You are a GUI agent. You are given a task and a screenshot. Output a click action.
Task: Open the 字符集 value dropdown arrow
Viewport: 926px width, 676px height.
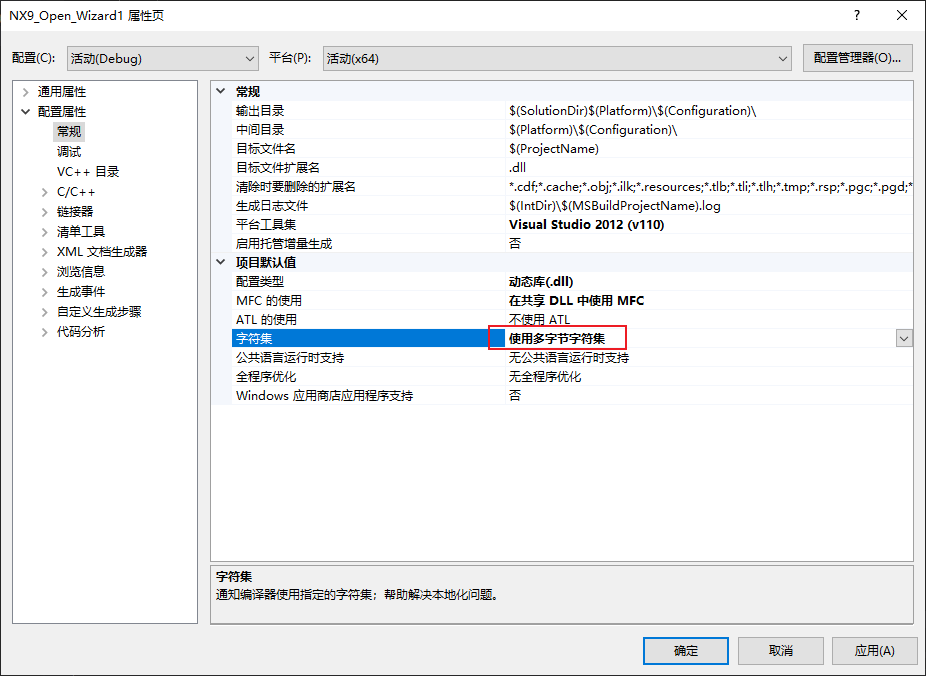[x=904, y=339]
